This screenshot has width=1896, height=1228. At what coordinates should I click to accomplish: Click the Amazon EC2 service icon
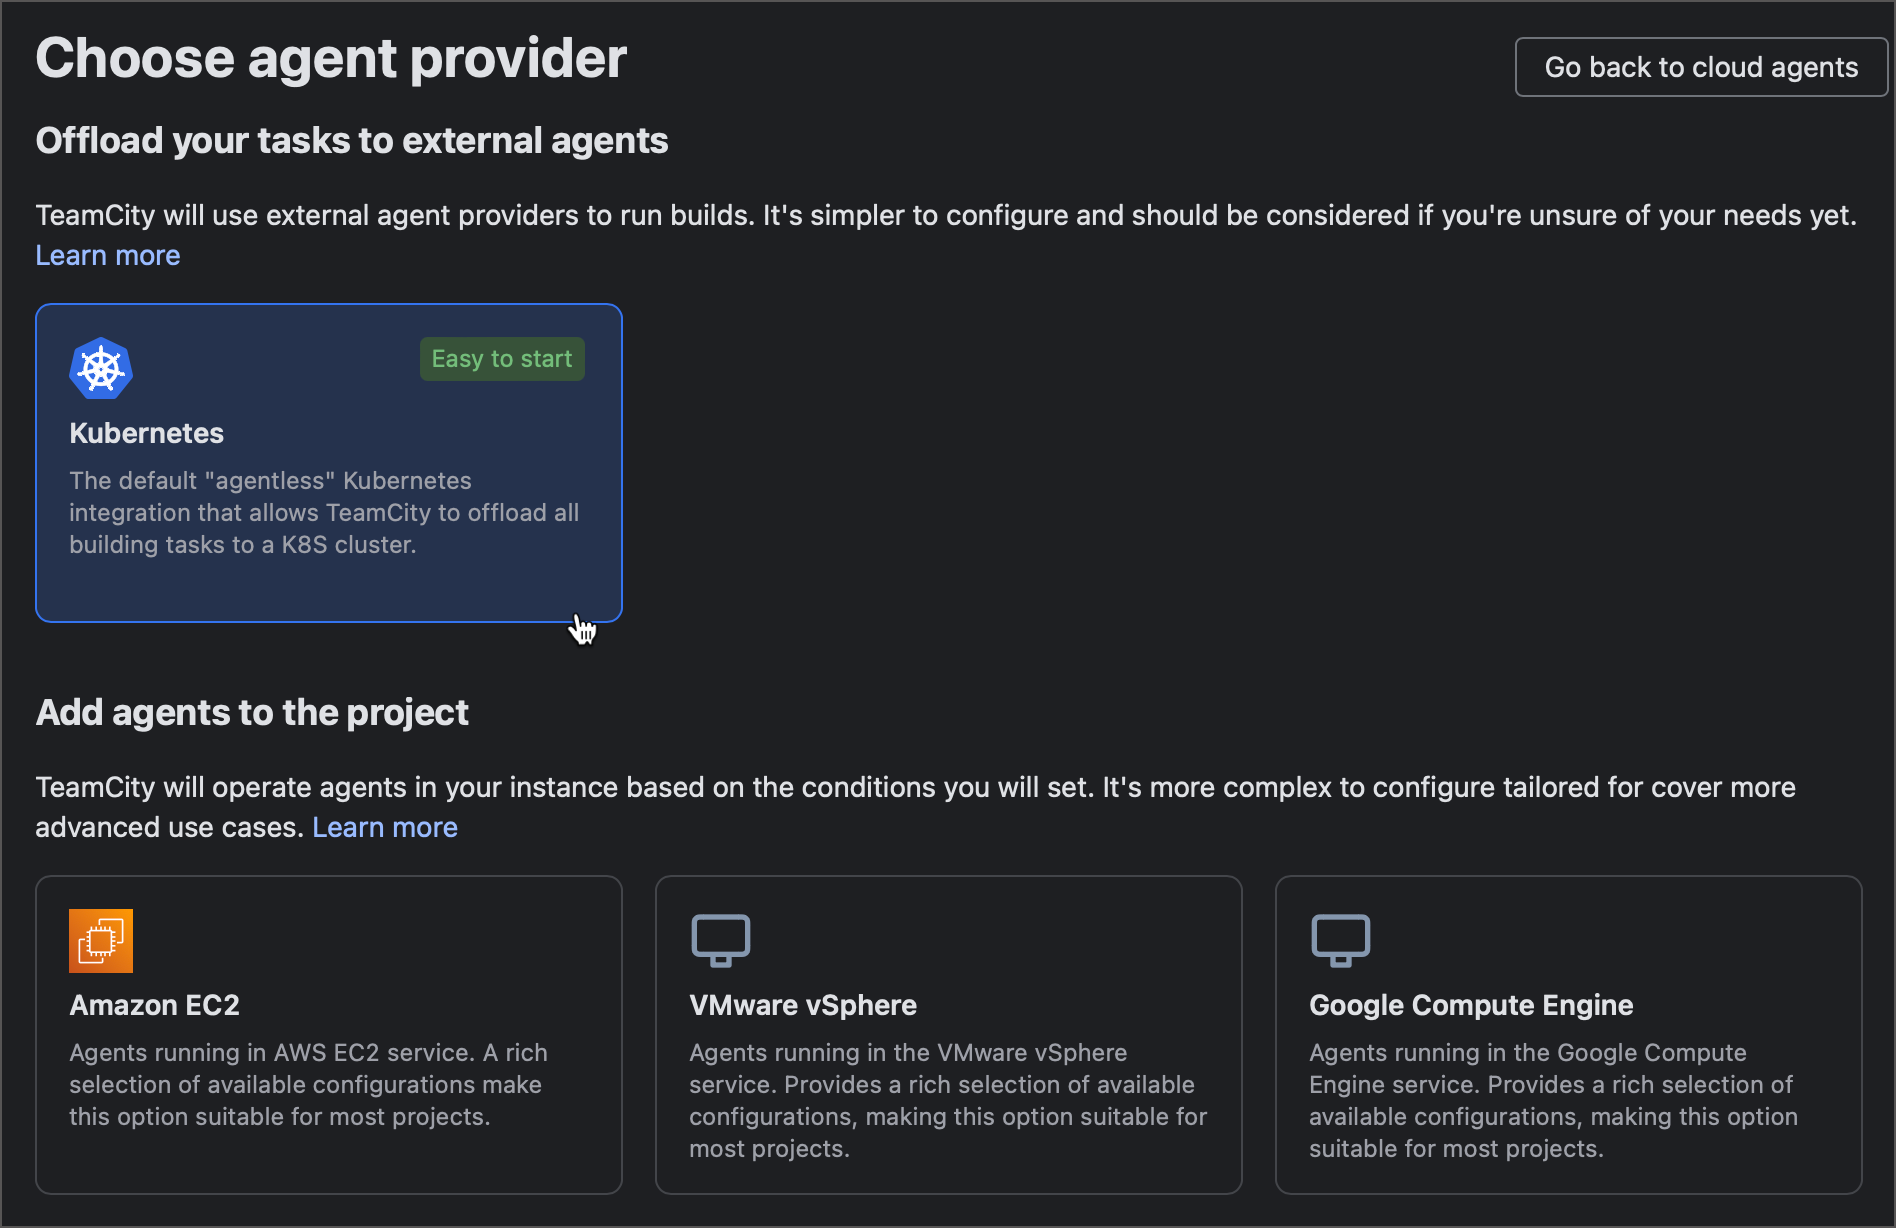tap(100, 940)
